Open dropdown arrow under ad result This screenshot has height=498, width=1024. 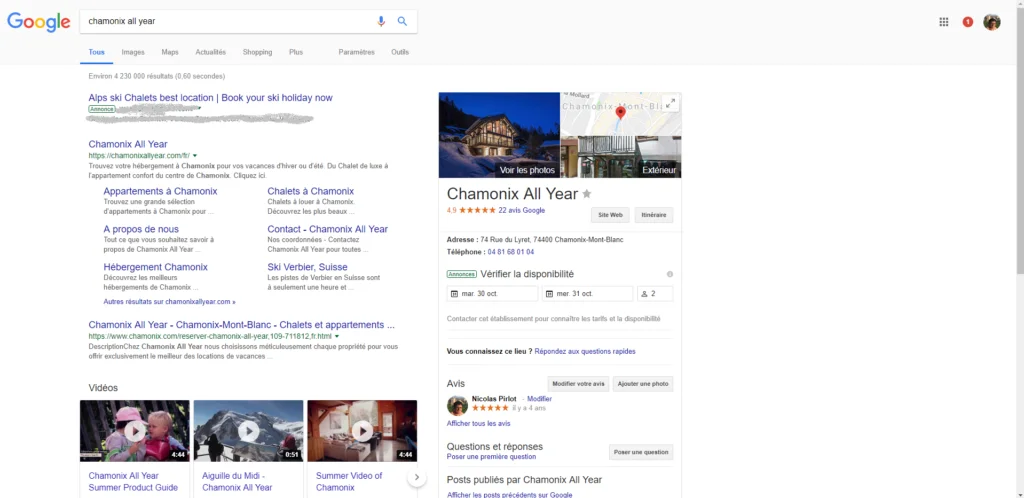tap(199, 108)
